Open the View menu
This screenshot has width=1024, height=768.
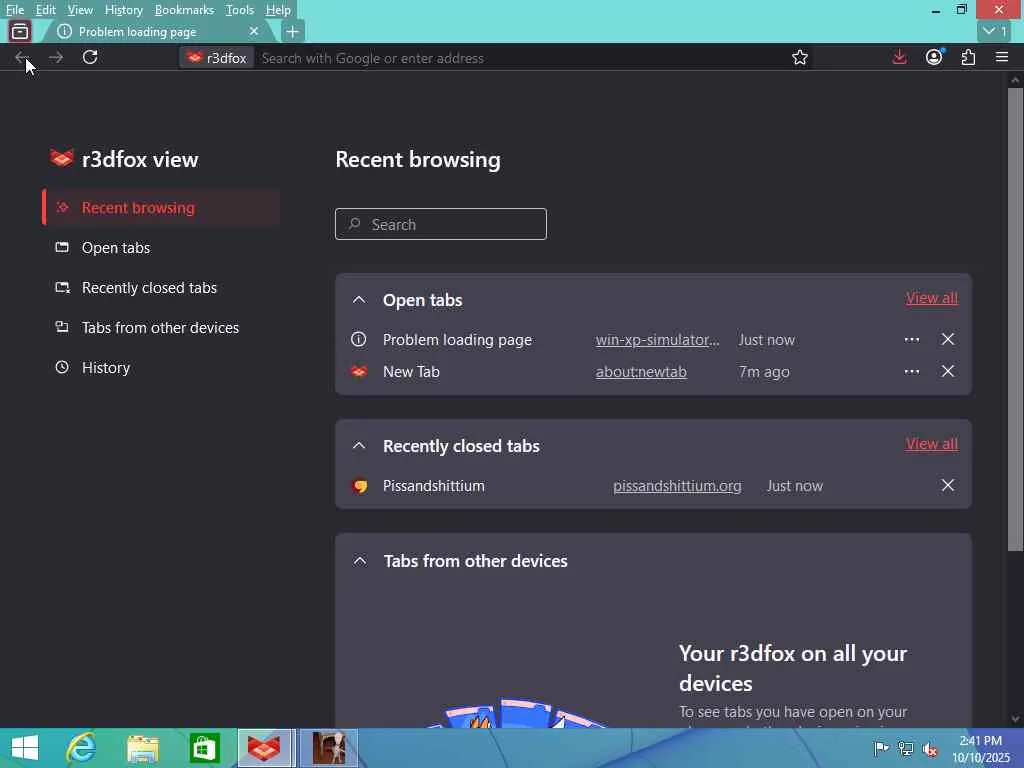[80, 10]
